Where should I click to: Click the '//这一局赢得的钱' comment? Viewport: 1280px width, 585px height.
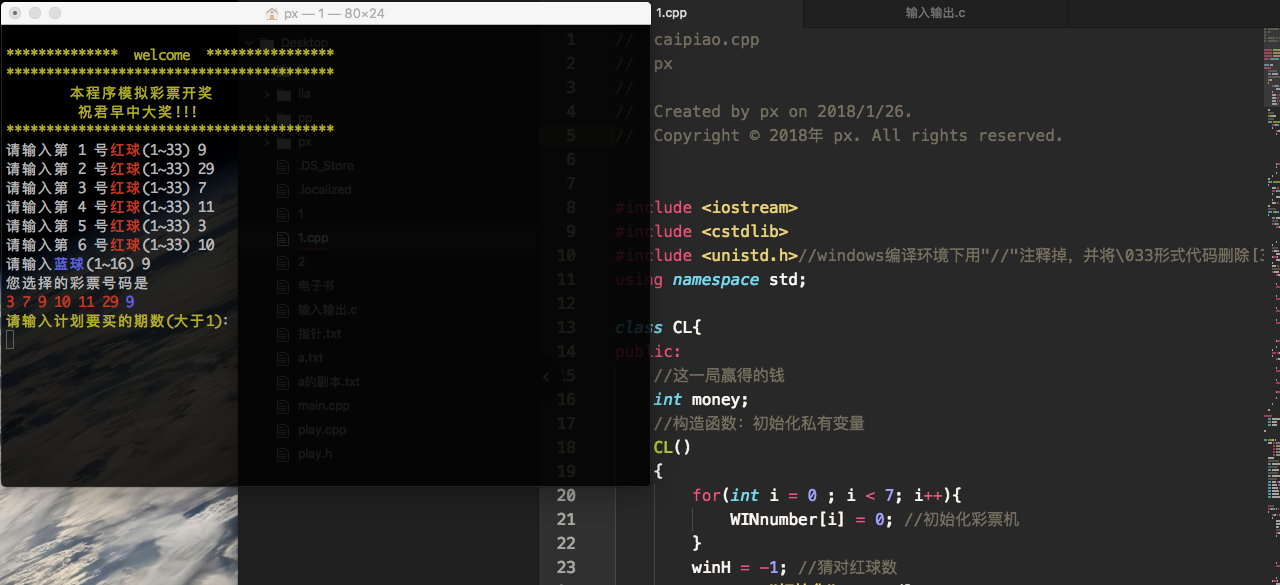[x=719, y=376]
